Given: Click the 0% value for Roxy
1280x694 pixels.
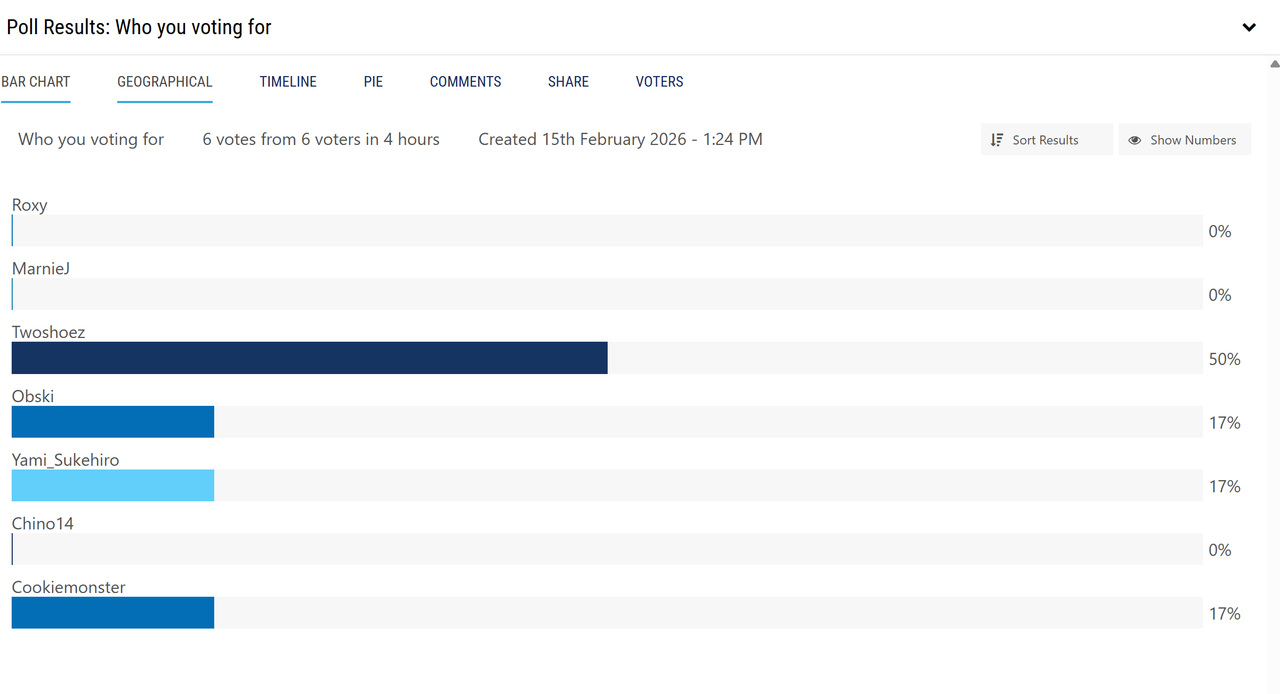Looking at the screenshot, I should click(1220, 231).
